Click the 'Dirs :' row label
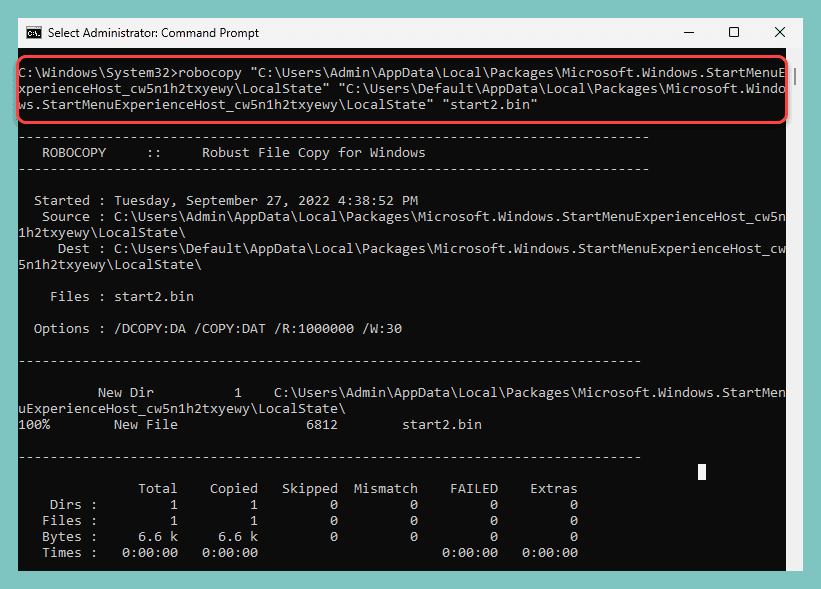This screenshot has width=821, height=589. tap(73, 505)
